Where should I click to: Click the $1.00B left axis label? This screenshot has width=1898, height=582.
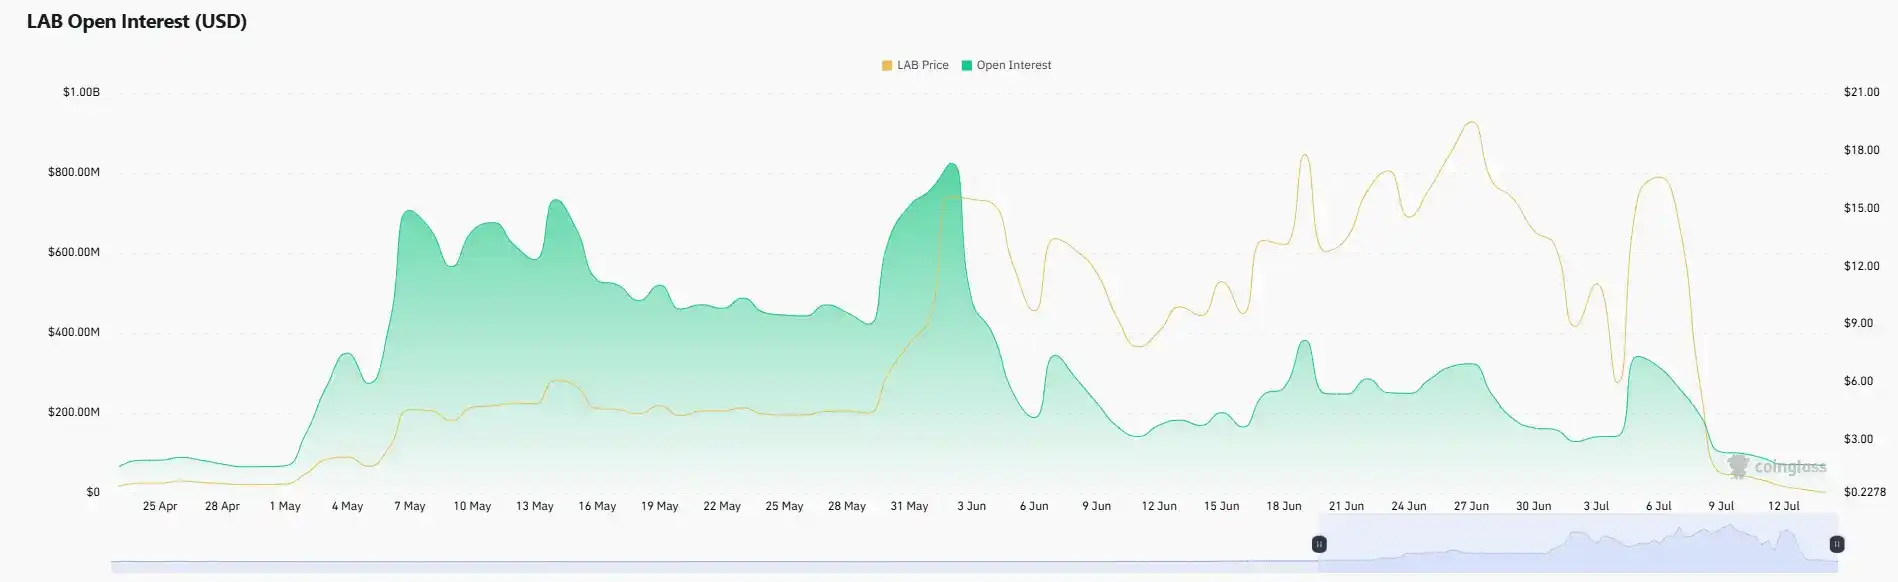[81, 92]
